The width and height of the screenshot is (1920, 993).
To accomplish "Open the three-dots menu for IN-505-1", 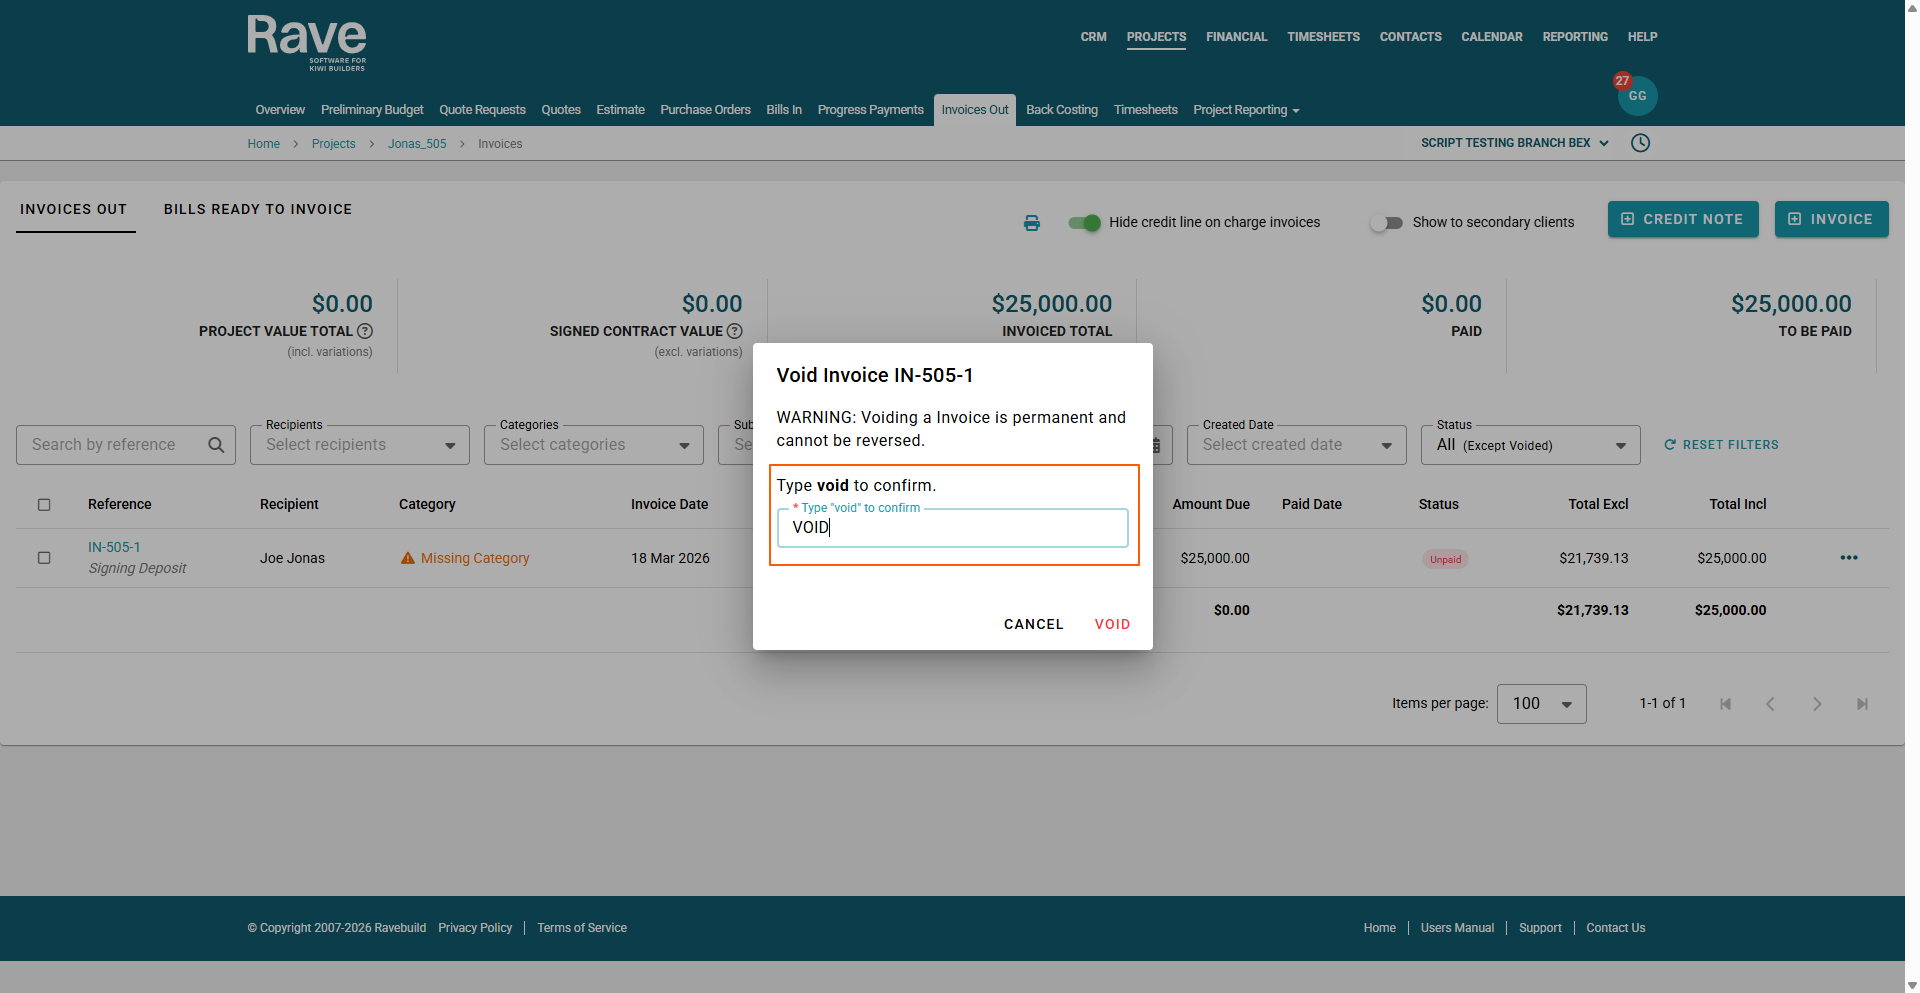I will (1849, 558).
